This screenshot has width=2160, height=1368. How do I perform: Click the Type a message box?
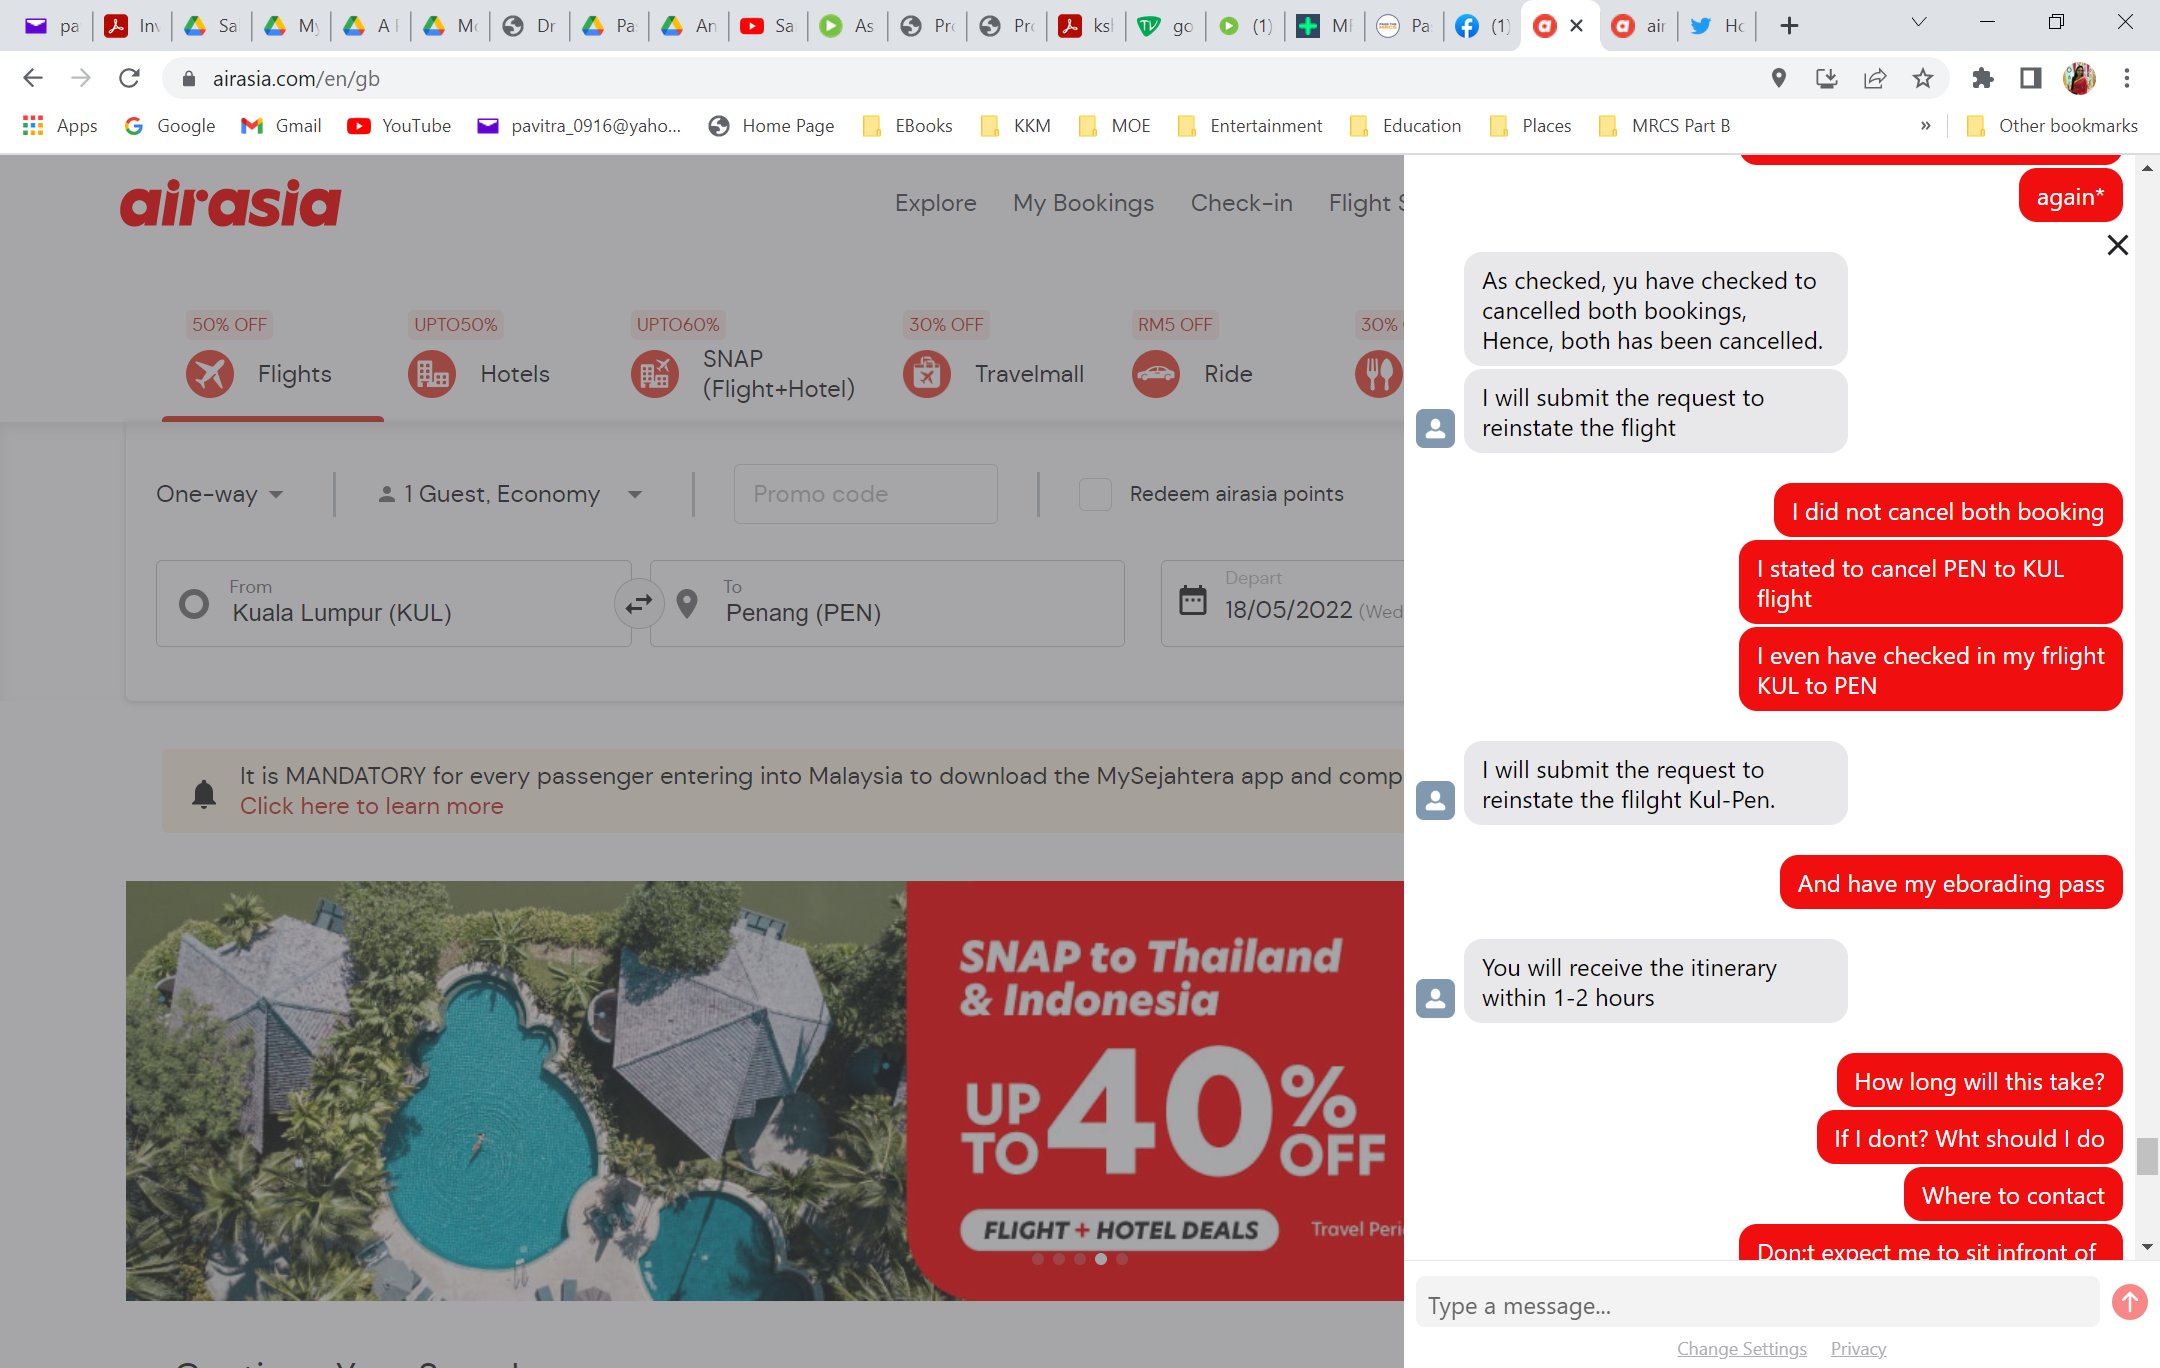pos(1757,1304)
